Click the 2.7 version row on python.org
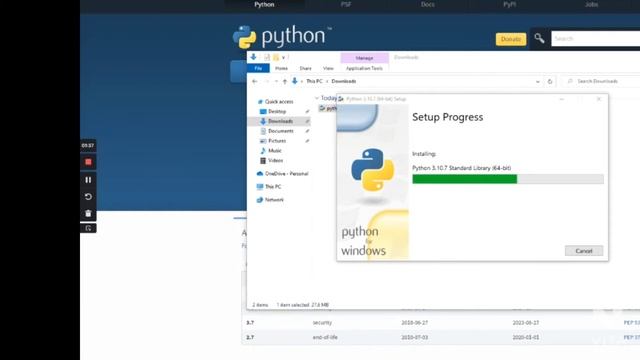Viewport: 640px width, 360px height. 441,337
